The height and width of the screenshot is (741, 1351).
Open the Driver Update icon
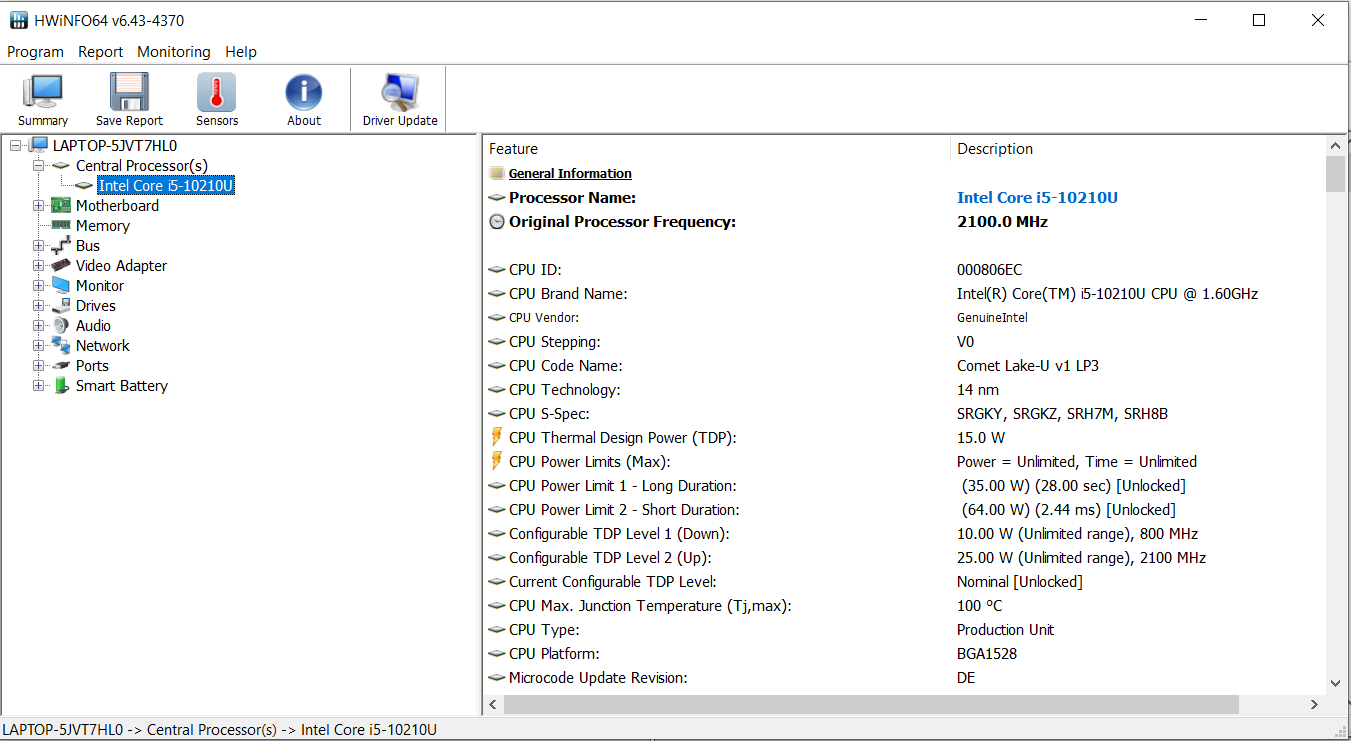point(400,93)
